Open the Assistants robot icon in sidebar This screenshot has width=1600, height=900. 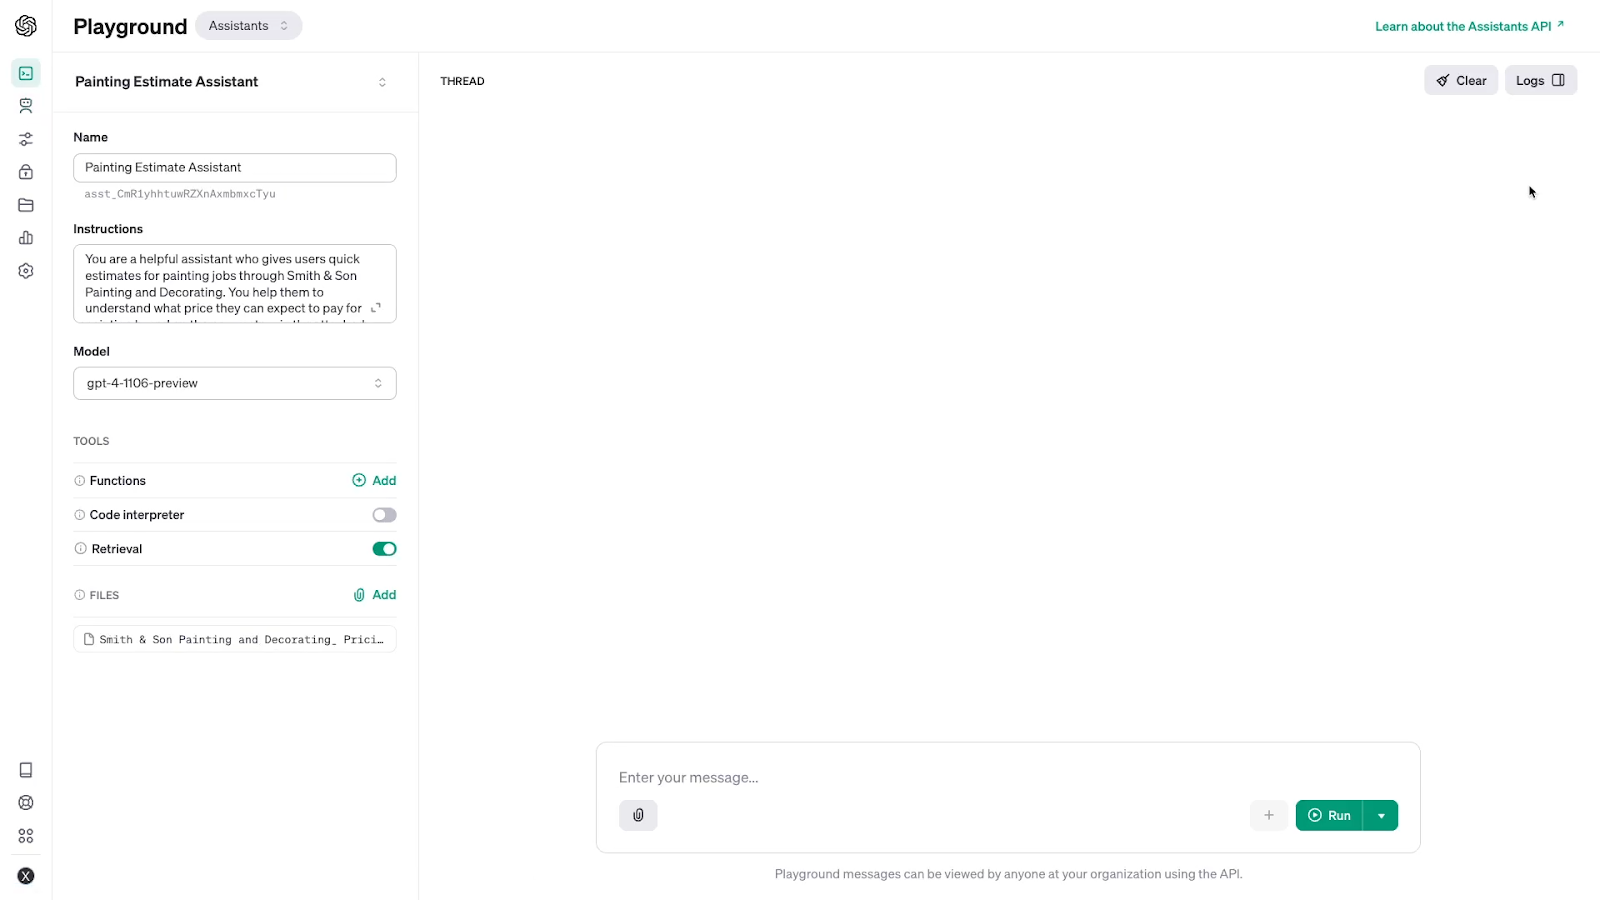click(x=26, y=106)
